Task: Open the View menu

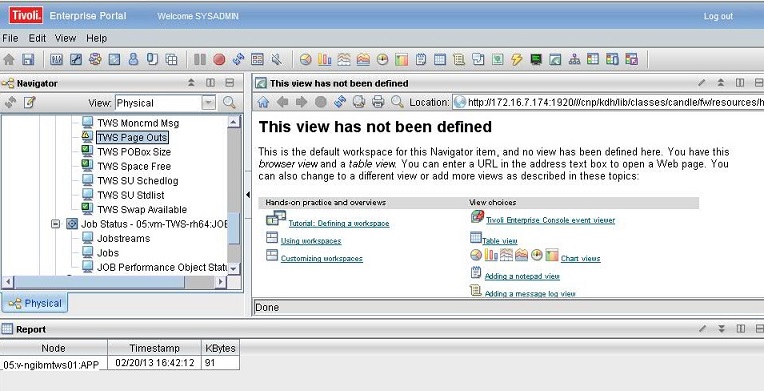Action: pos(65,38)
